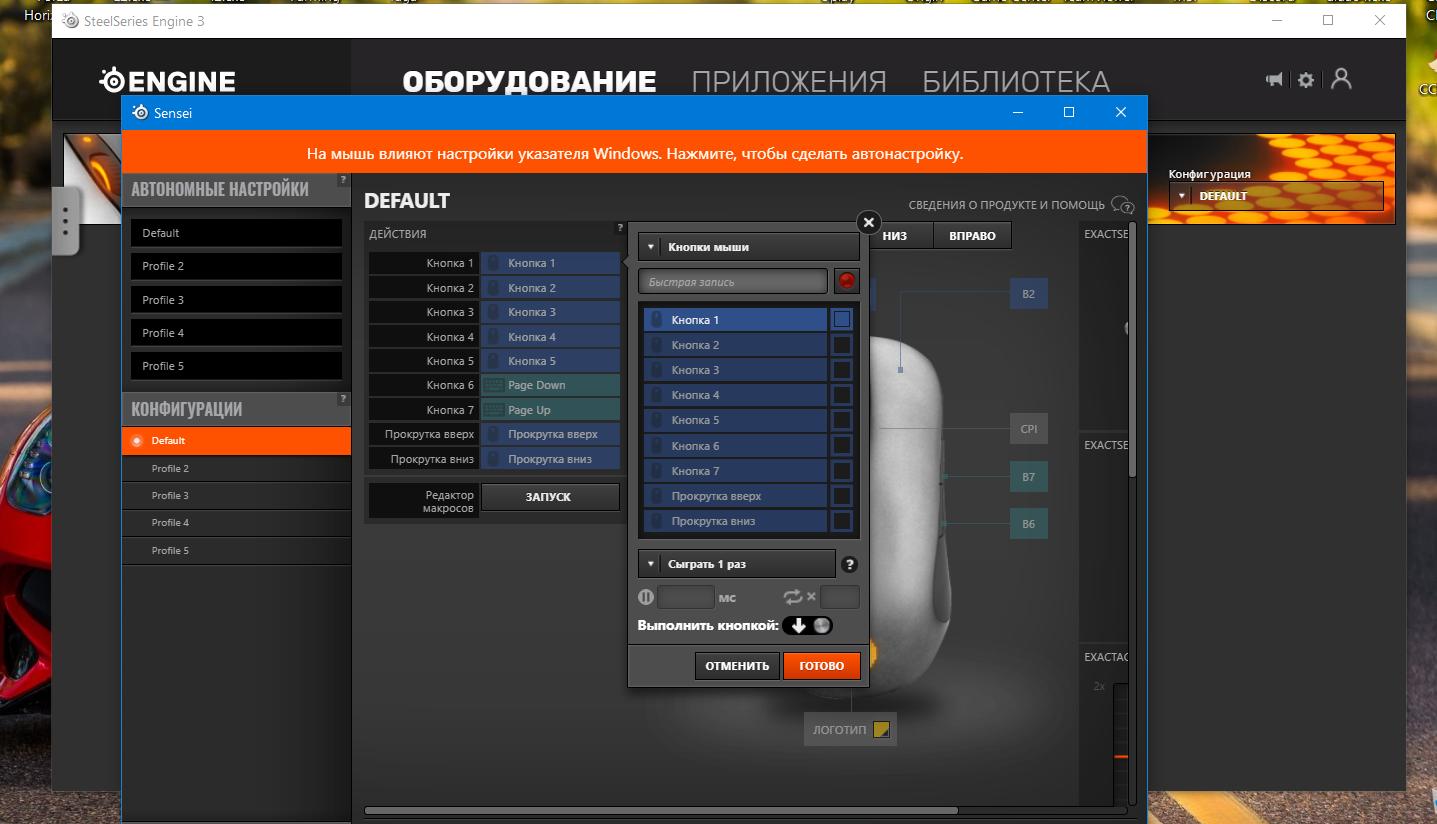Close the button assignment popup with X
The image size is (1437, 824).
click(868, 222)
